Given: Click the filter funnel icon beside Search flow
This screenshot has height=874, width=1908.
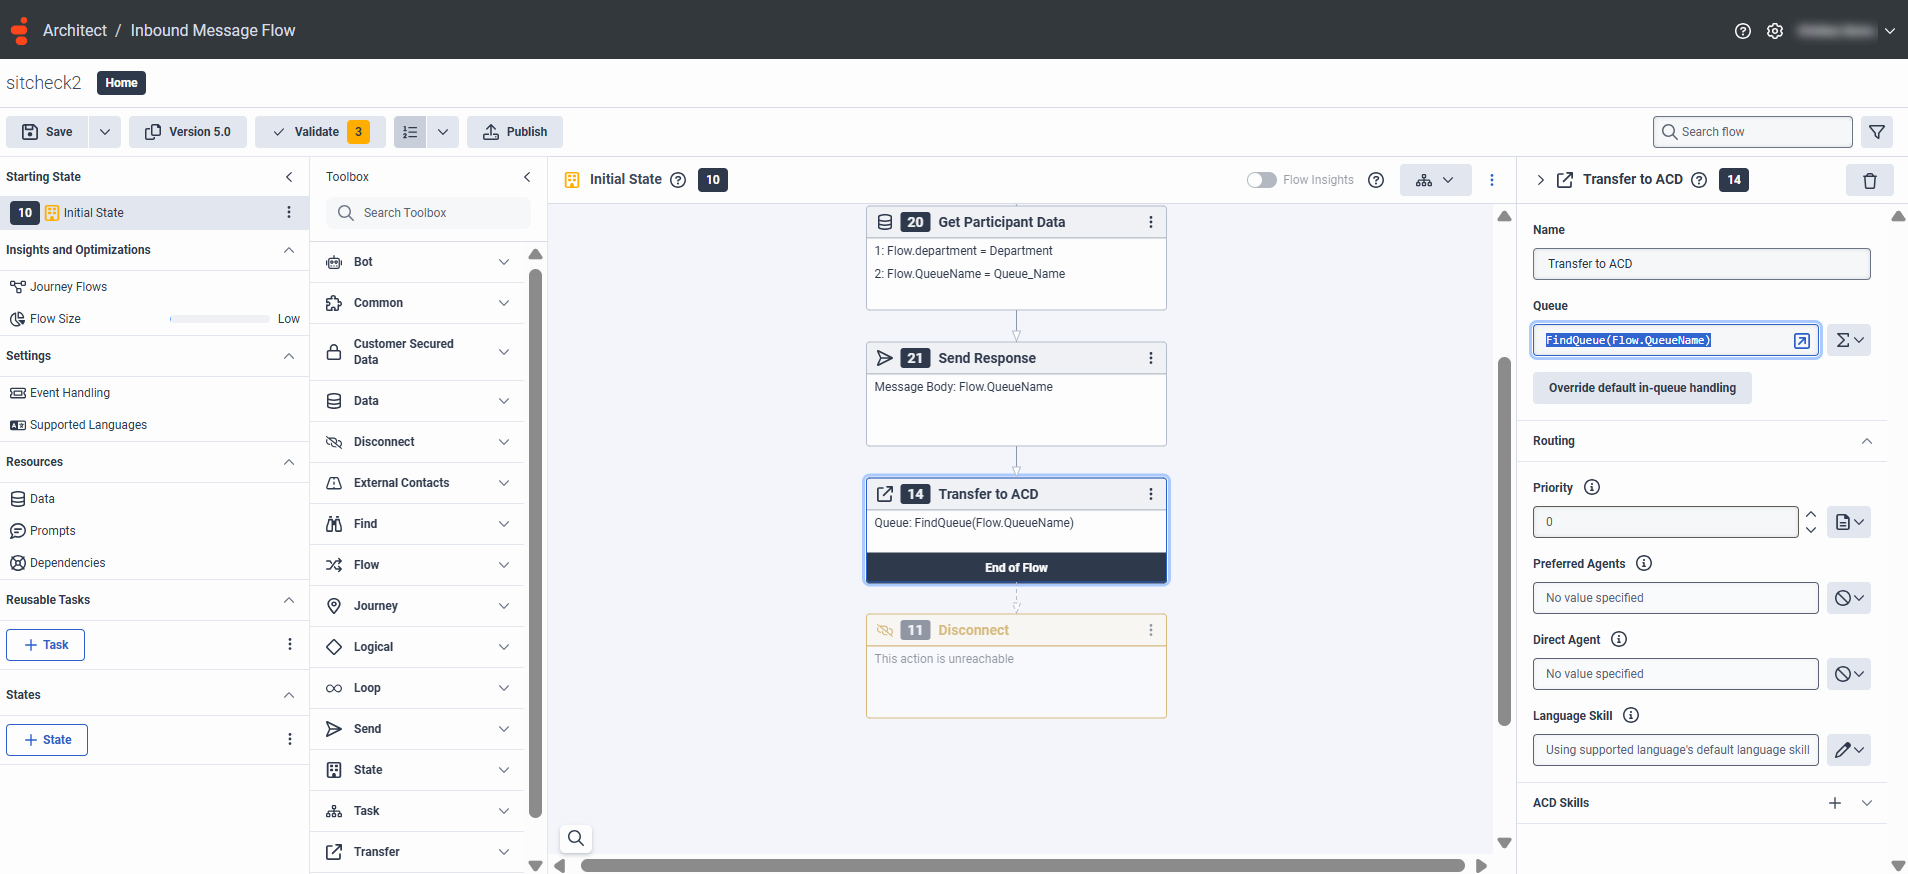Looking at the screenshot, I should pos(1877,132).
